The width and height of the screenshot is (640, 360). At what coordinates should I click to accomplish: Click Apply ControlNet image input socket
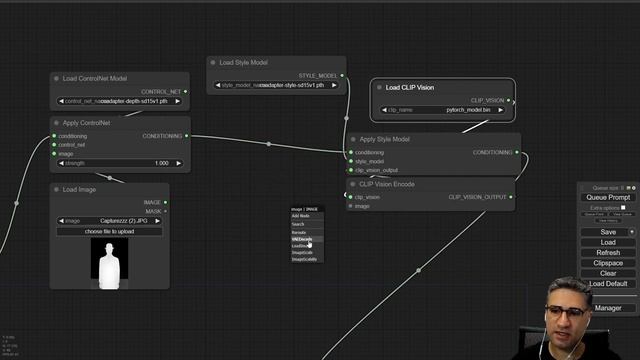[54, 154]
